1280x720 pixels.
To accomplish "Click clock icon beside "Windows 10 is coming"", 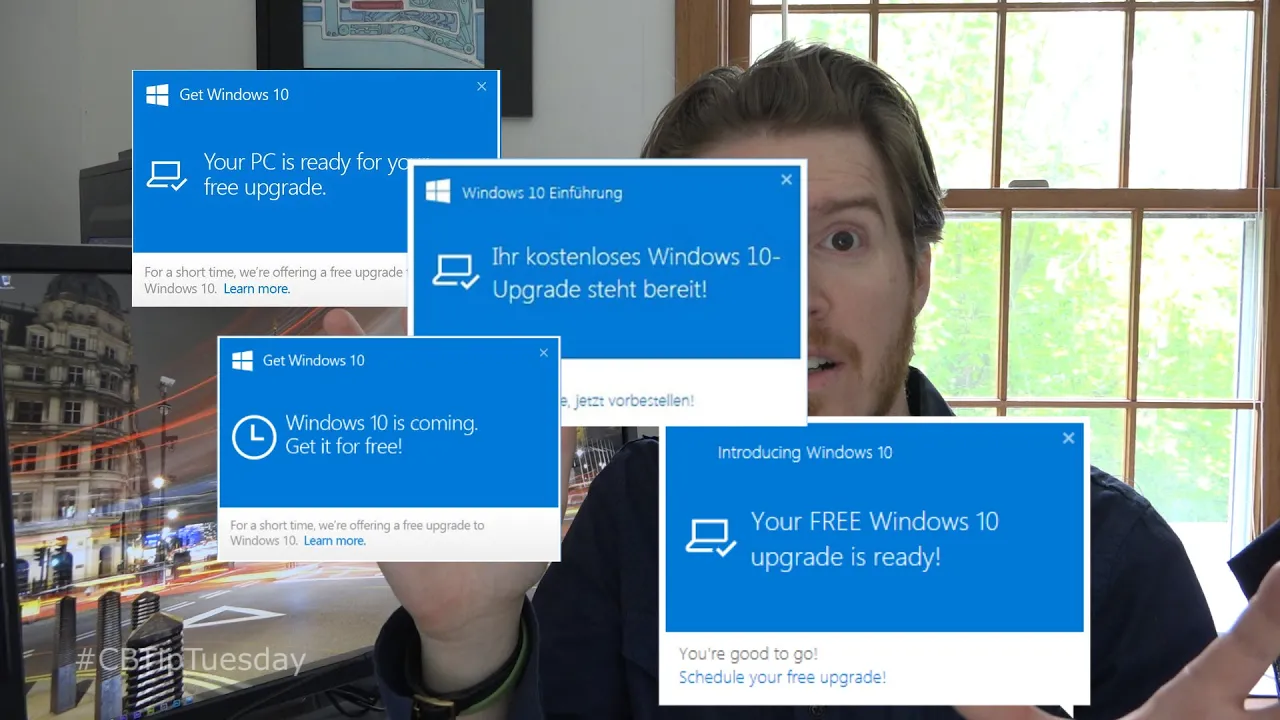I will 254,437.
